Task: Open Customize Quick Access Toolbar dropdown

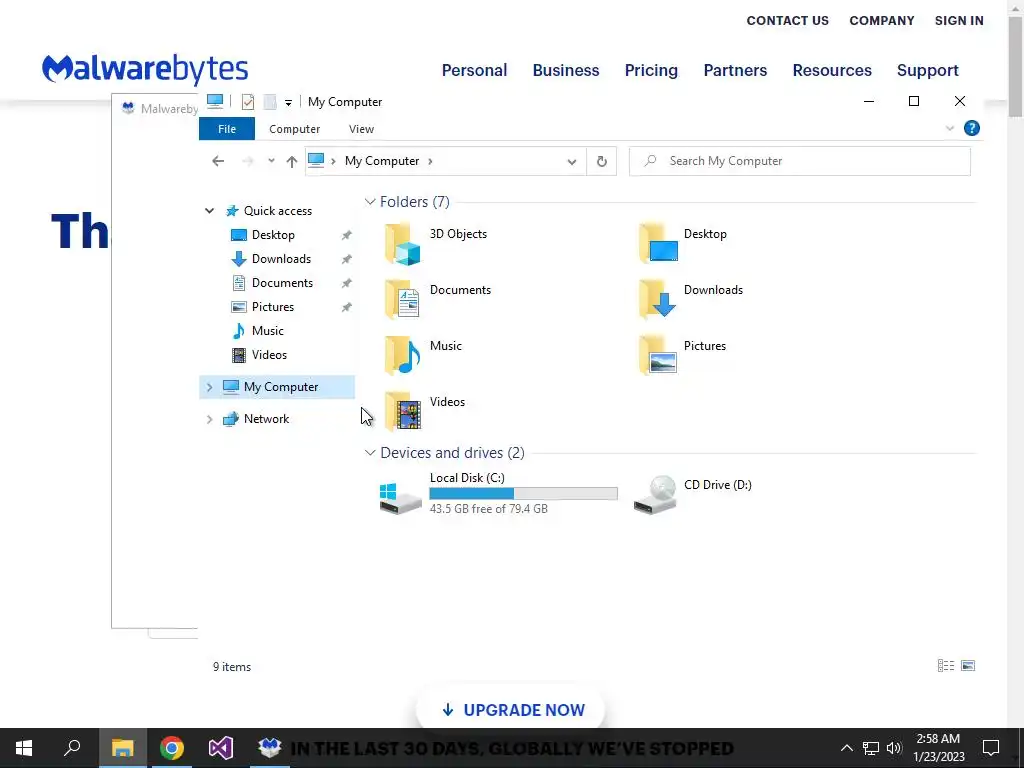Action: (x=288, y=103)
